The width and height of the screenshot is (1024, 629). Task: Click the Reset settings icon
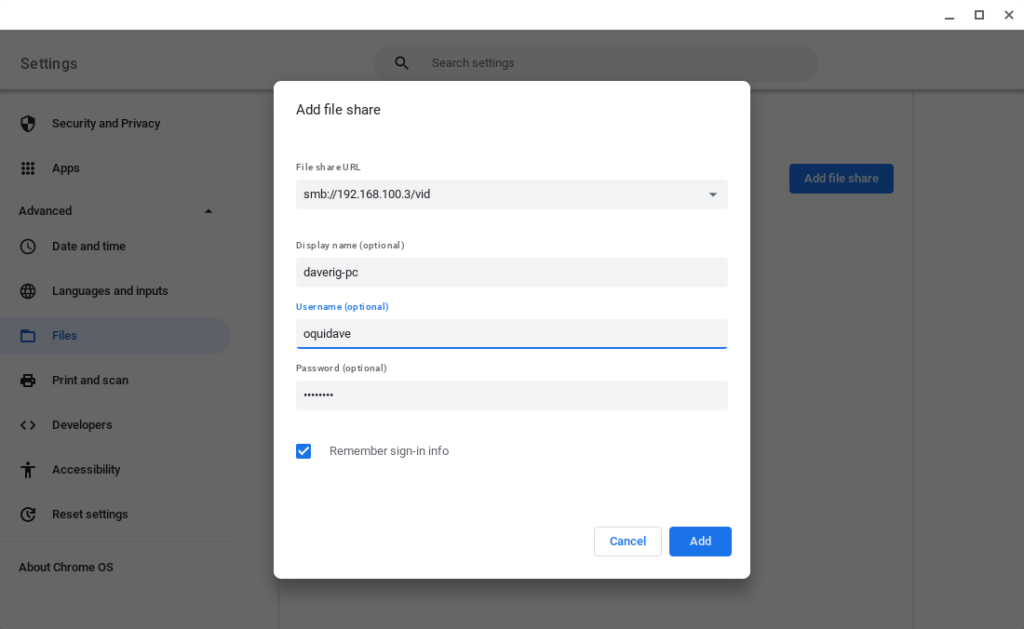[27, 514]
